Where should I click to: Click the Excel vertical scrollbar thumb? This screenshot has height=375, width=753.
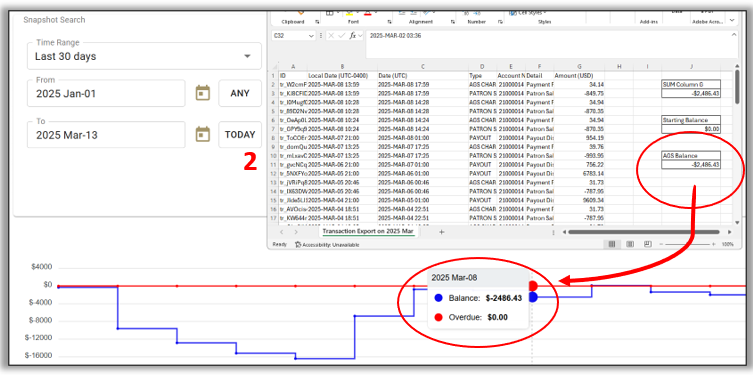point(737,88)
